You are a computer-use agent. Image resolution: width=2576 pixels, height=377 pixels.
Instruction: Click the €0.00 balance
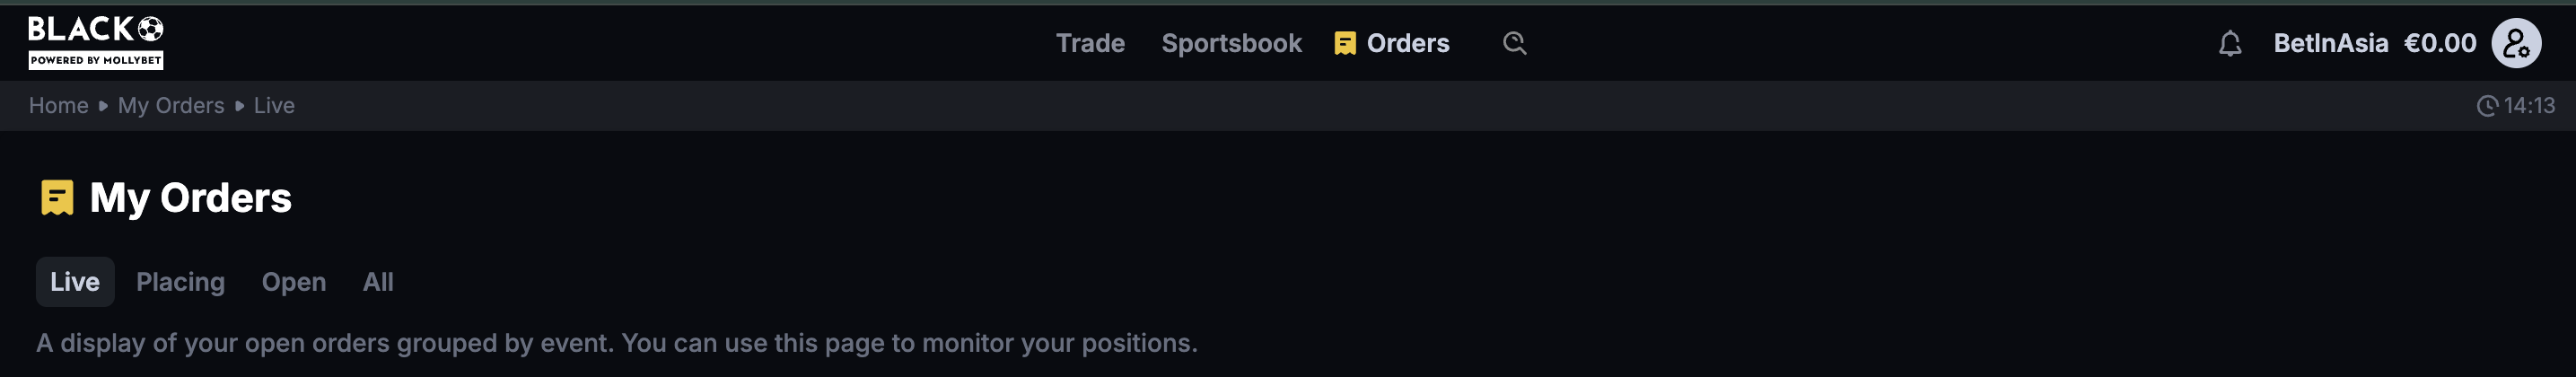[2439, 43]
